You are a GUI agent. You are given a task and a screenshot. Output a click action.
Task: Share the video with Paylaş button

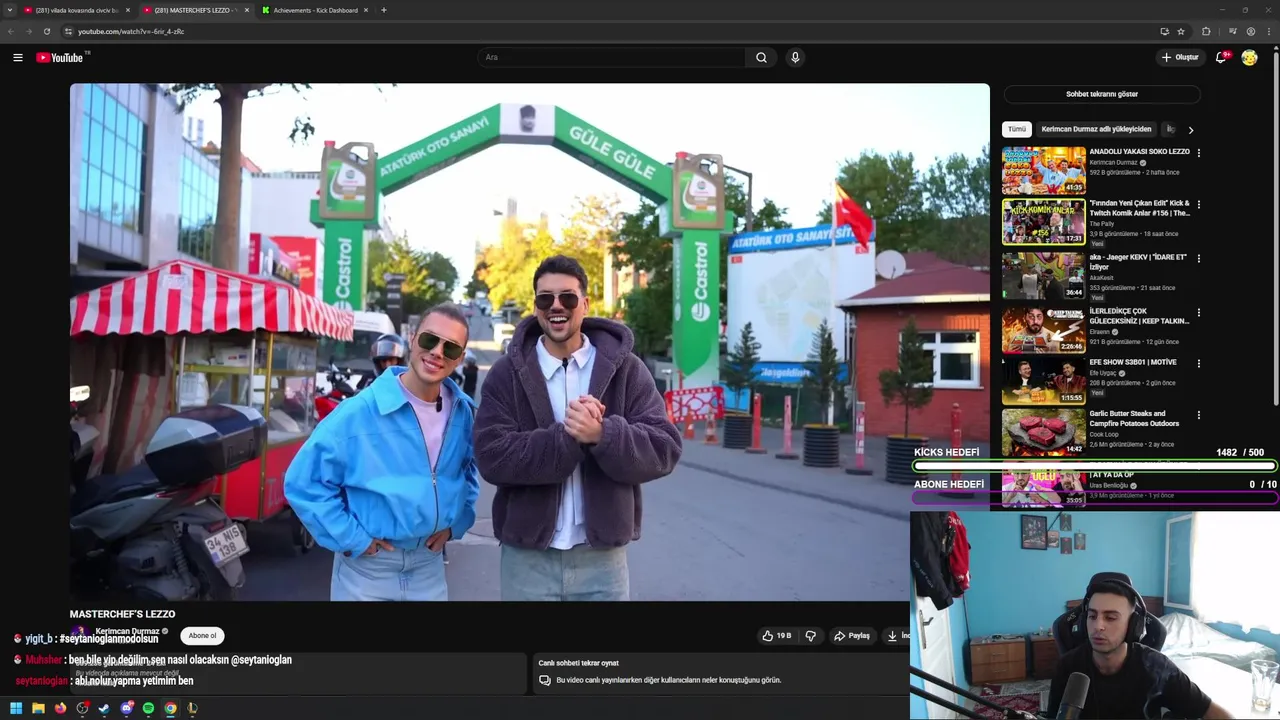(852, 636)
